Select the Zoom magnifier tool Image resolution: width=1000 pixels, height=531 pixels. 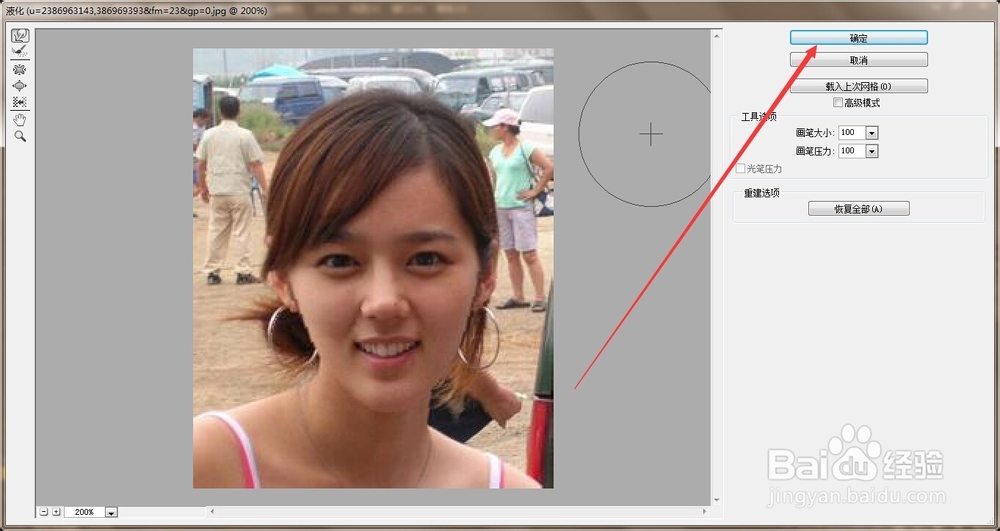pos(20,136)
